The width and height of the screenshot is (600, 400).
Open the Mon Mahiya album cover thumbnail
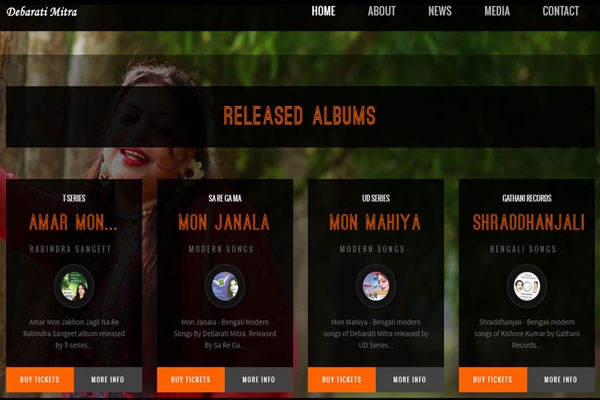coord(376,286)
